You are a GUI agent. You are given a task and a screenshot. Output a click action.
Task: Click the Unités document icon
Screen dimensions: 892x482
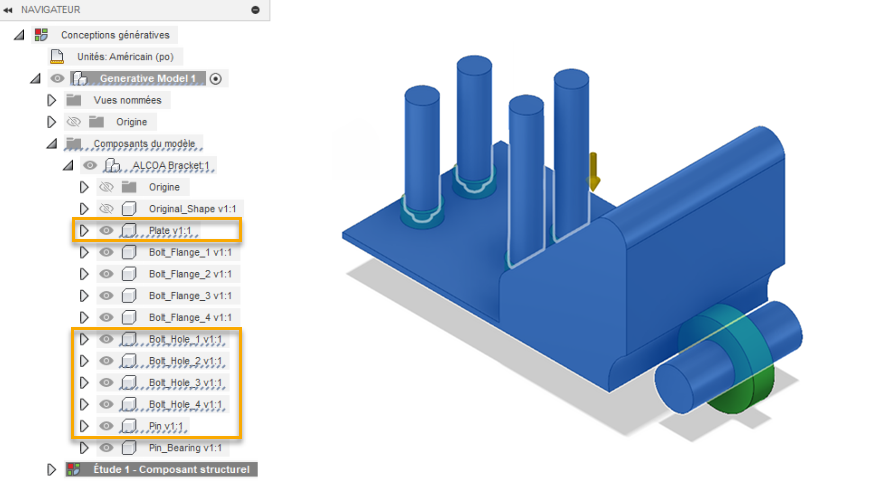tap(57, 56)
